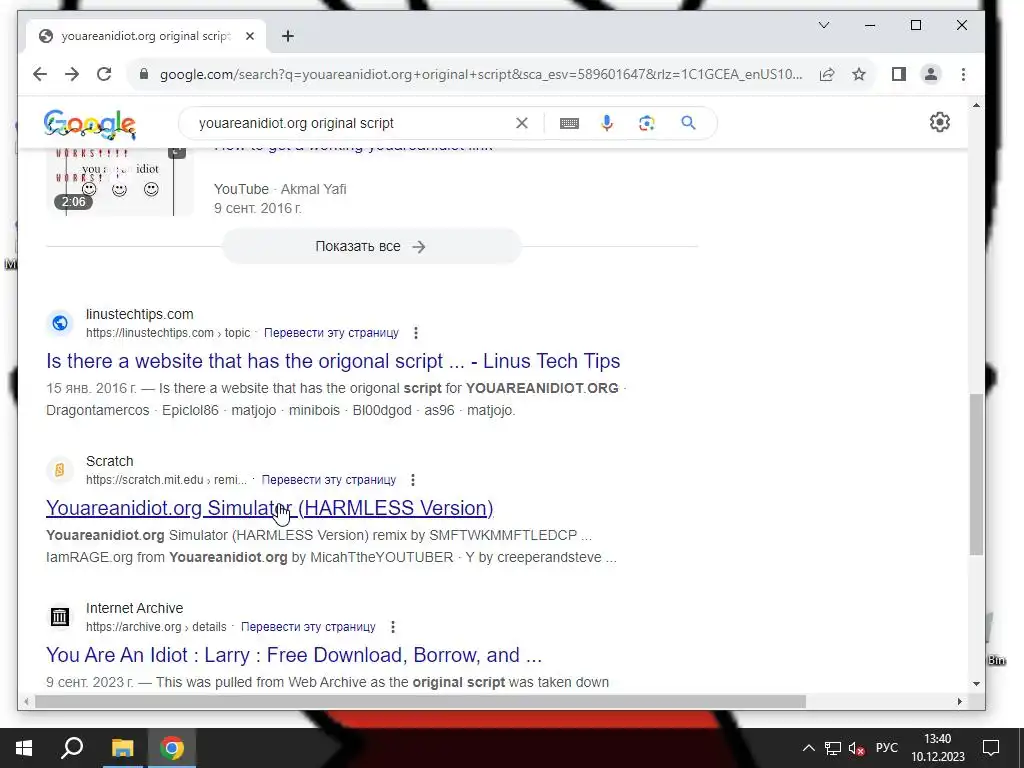Expand the tab search dropdown arrow
Screen dimensions: 1024x768
(824, 25)
